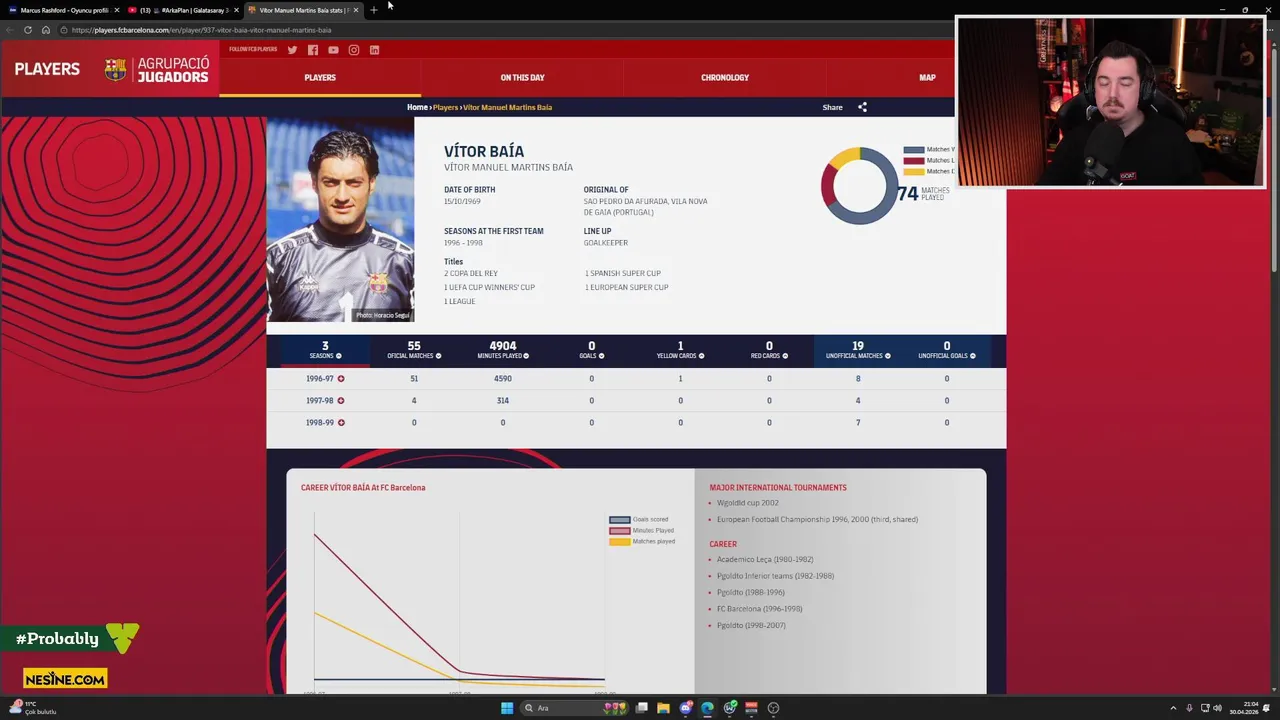Screen dimensions: 1280x720
Task: Go to browser home icon
Action: click(x=45, y=30)
